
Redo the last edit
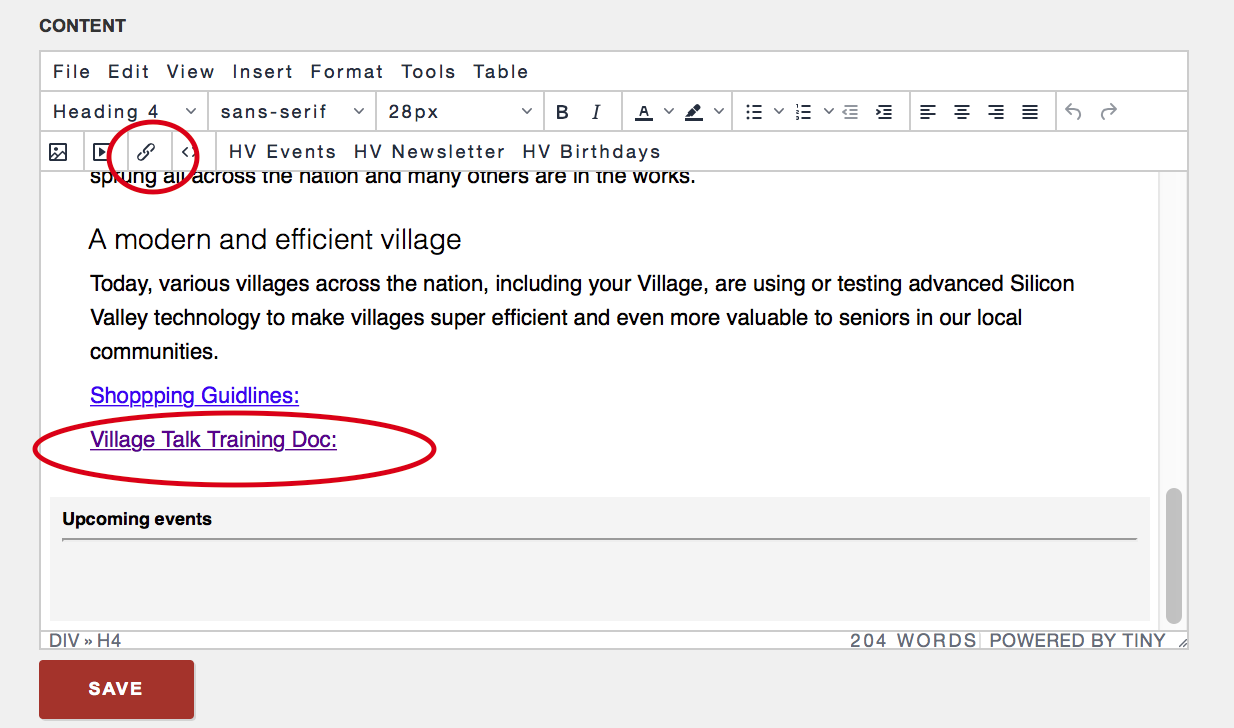1108,112
